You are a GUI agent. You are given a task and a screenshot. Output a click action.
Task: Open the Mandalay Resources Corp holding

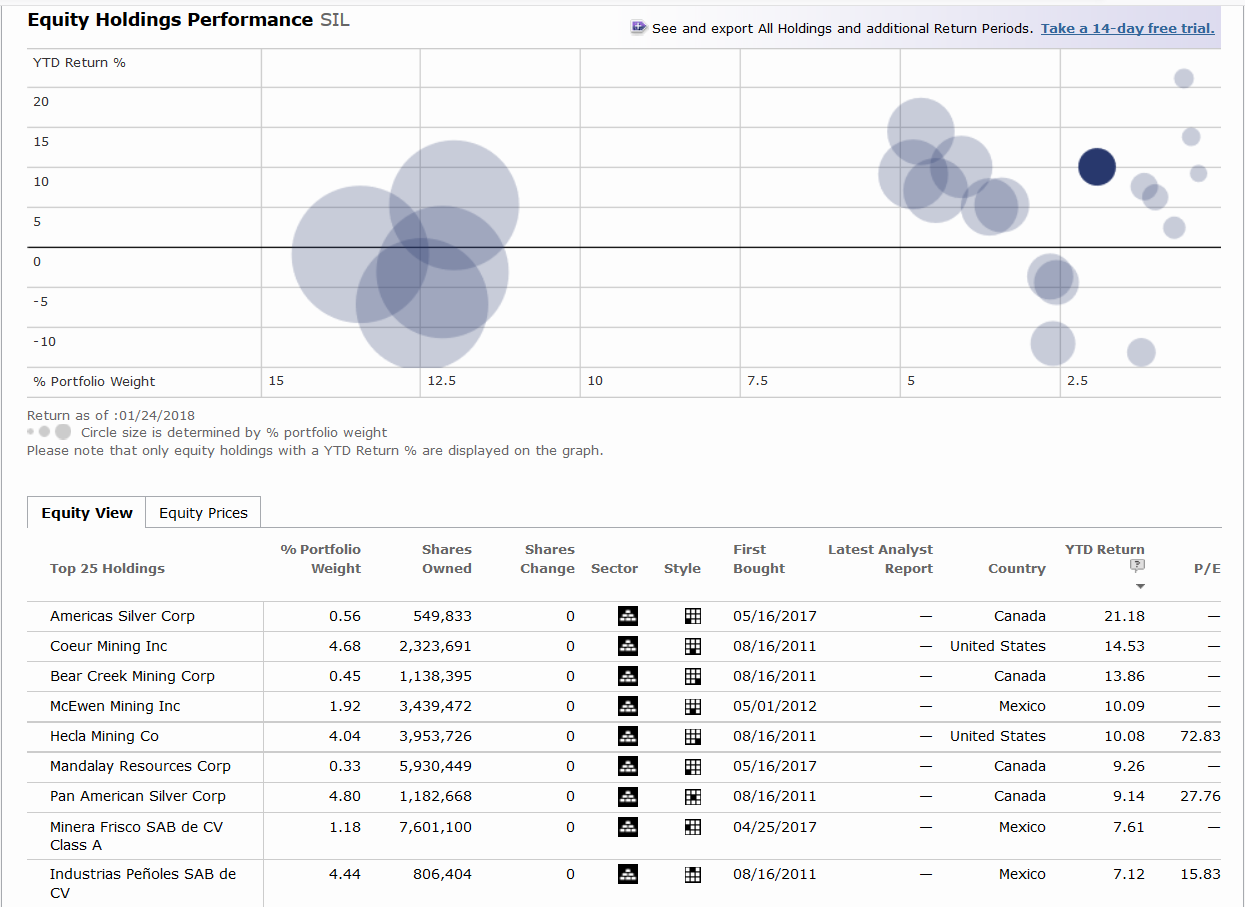140,766
